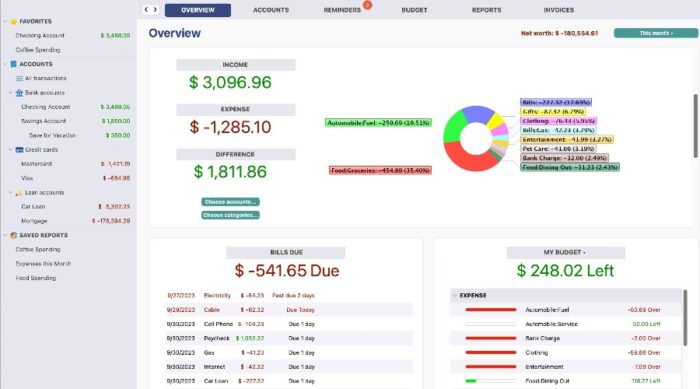Select the Internet bill row
This screenshot has width=700, height=389.
click(289, 367)
